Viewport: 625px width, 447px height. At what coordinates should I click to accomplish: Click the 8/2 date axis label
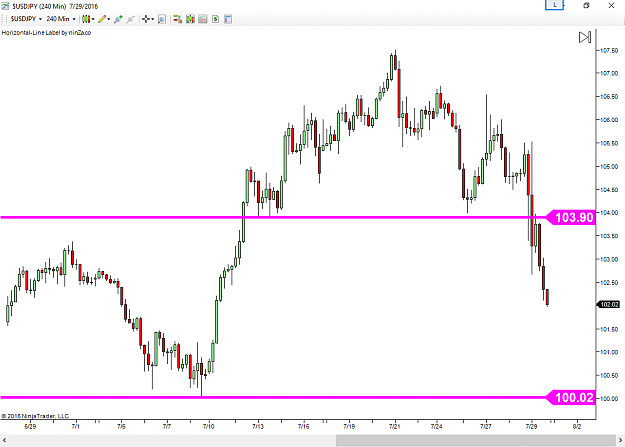point(577,426)
